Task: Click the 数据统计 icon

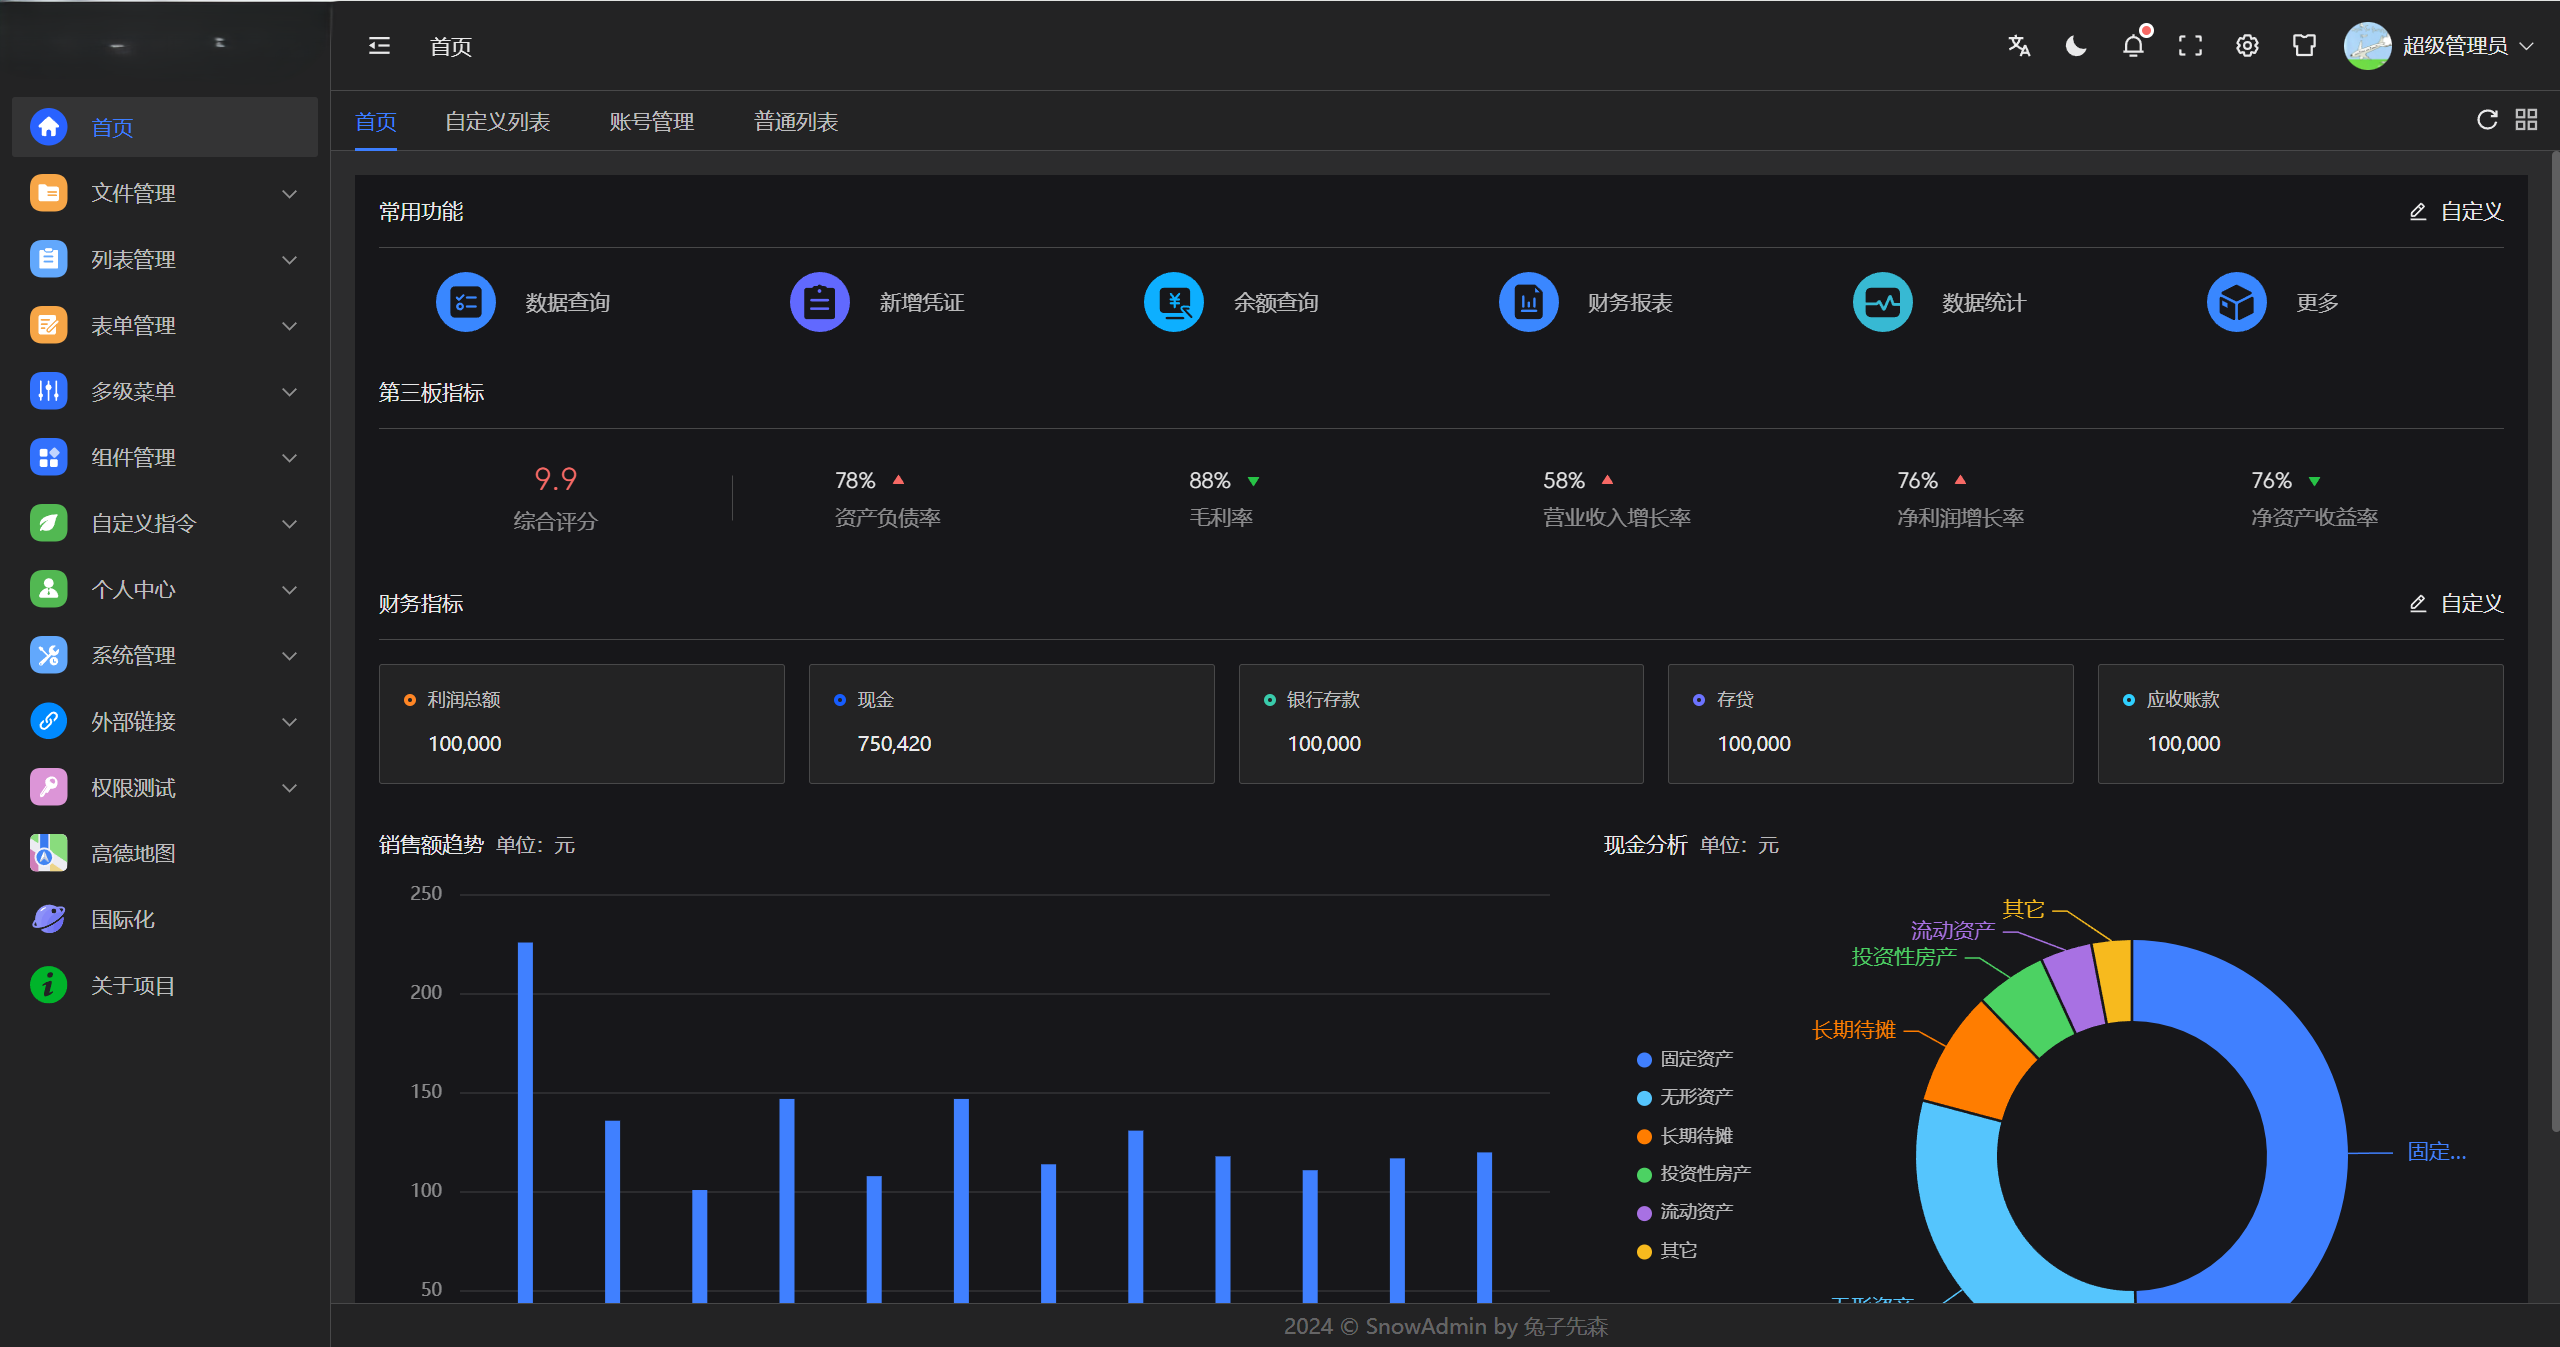Action: pyautogui.click(x=1882, y=301)
